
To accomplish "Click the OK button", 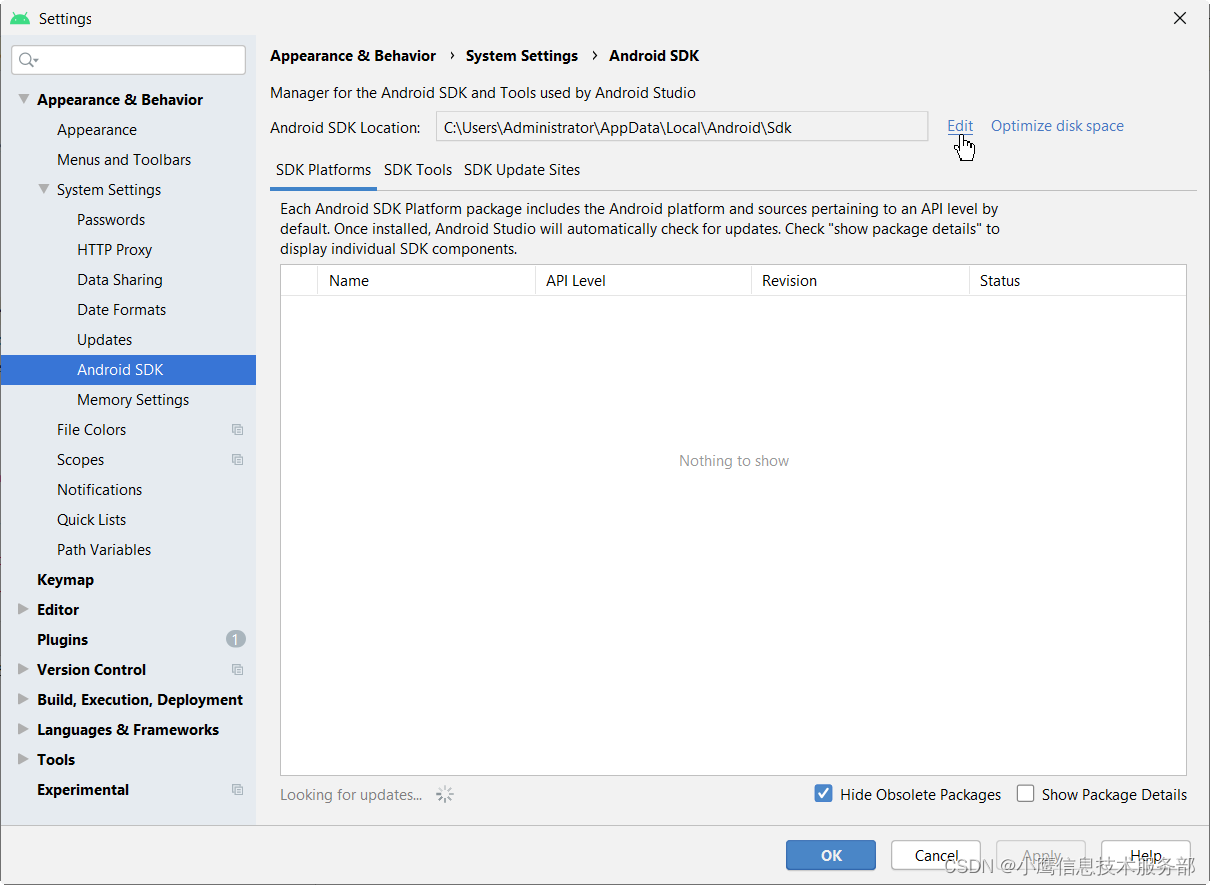I will [x=831, y=855].
